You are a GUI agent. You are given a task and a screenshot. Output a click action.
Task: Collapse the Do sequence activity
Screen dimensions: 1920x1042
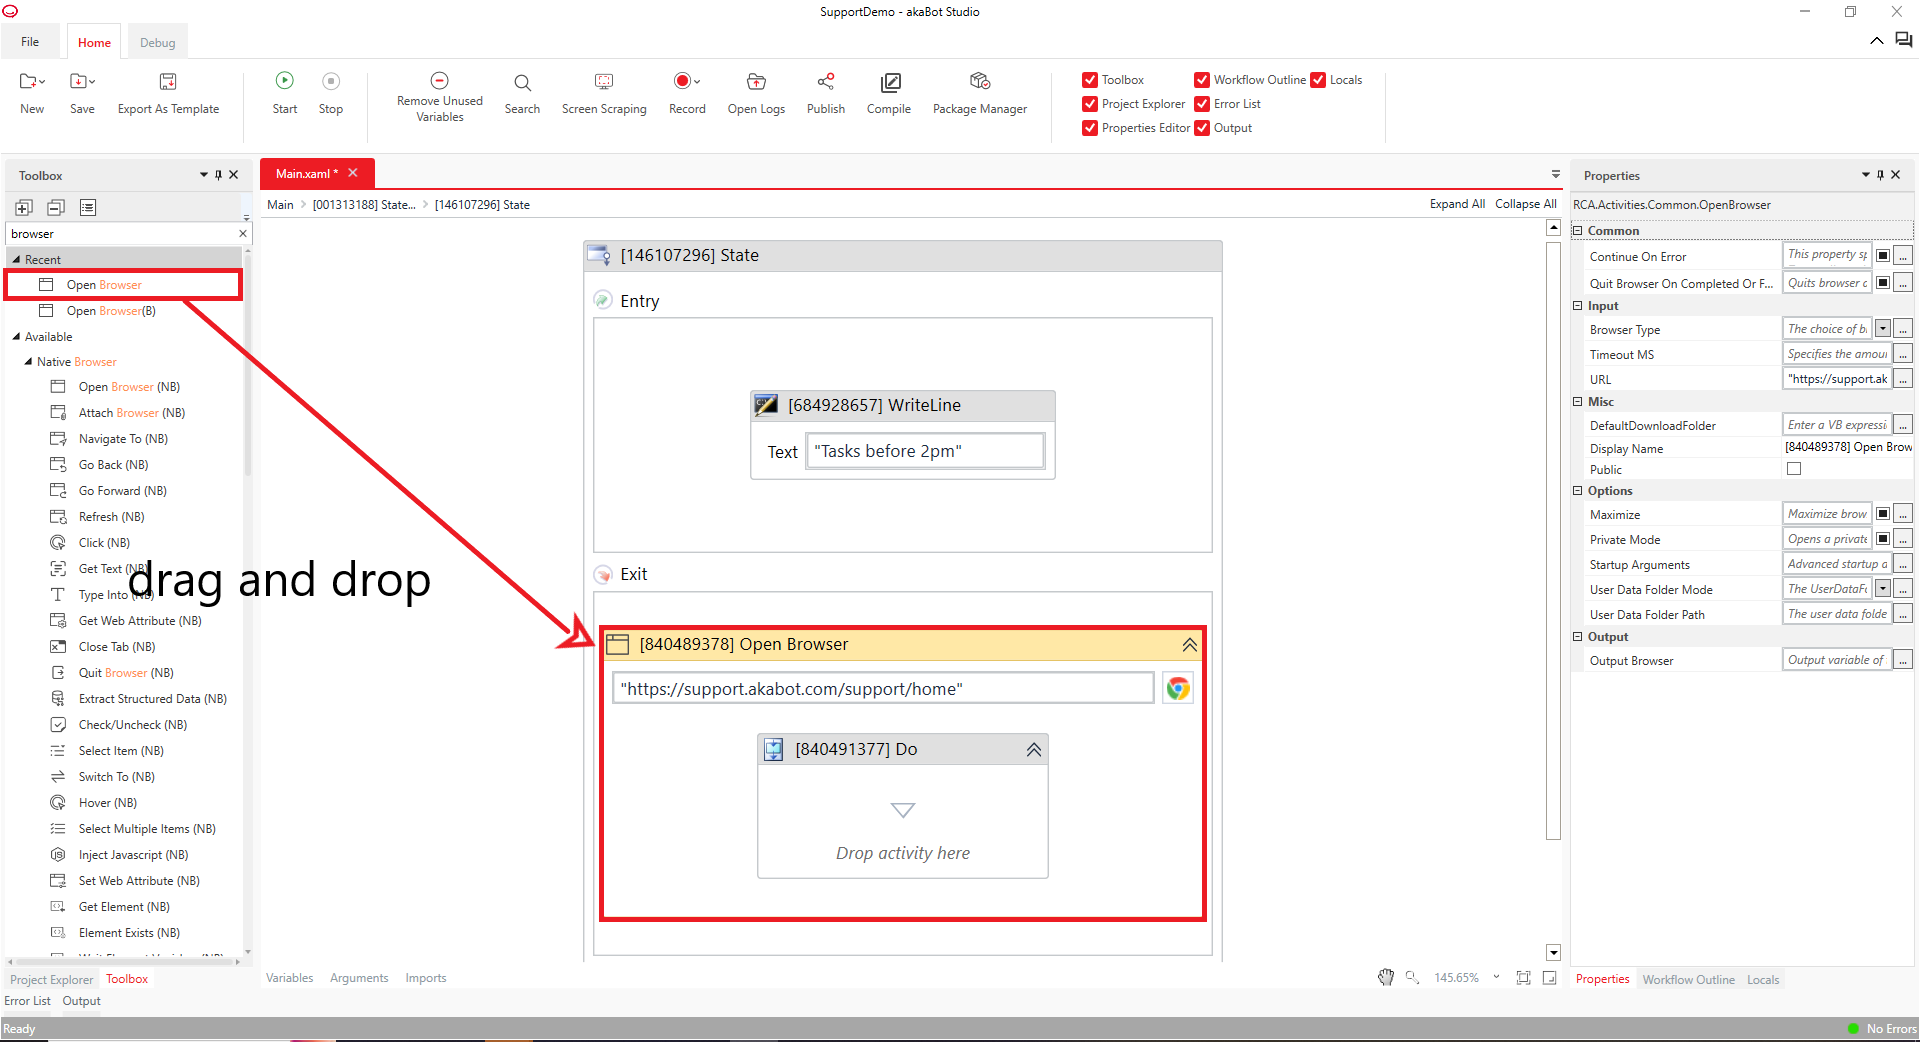1033,749
